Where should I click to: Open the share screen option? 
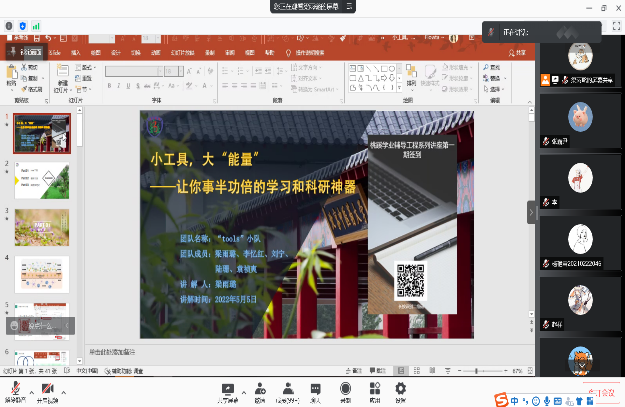(x=228, y=389)
